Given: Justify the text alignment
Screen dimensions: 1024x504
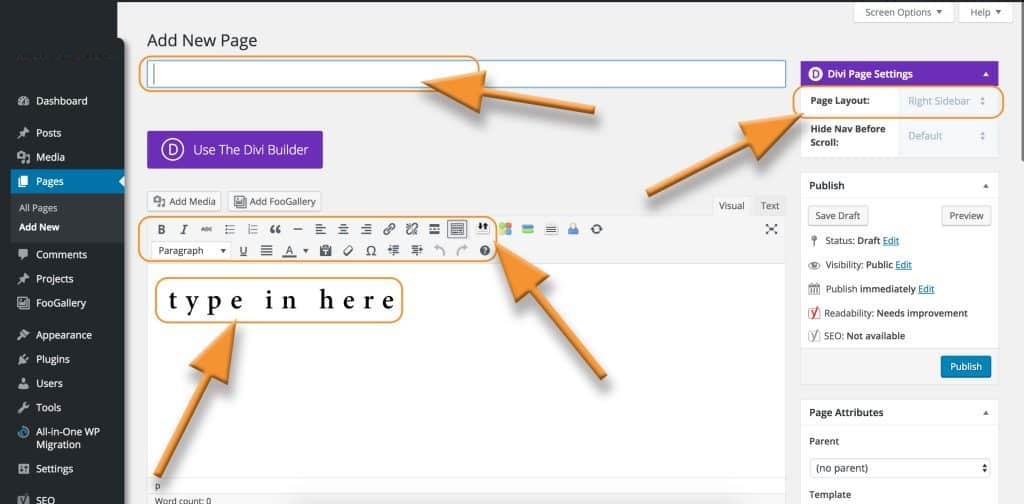Looking at the screenshot, I should click(266, 251).
